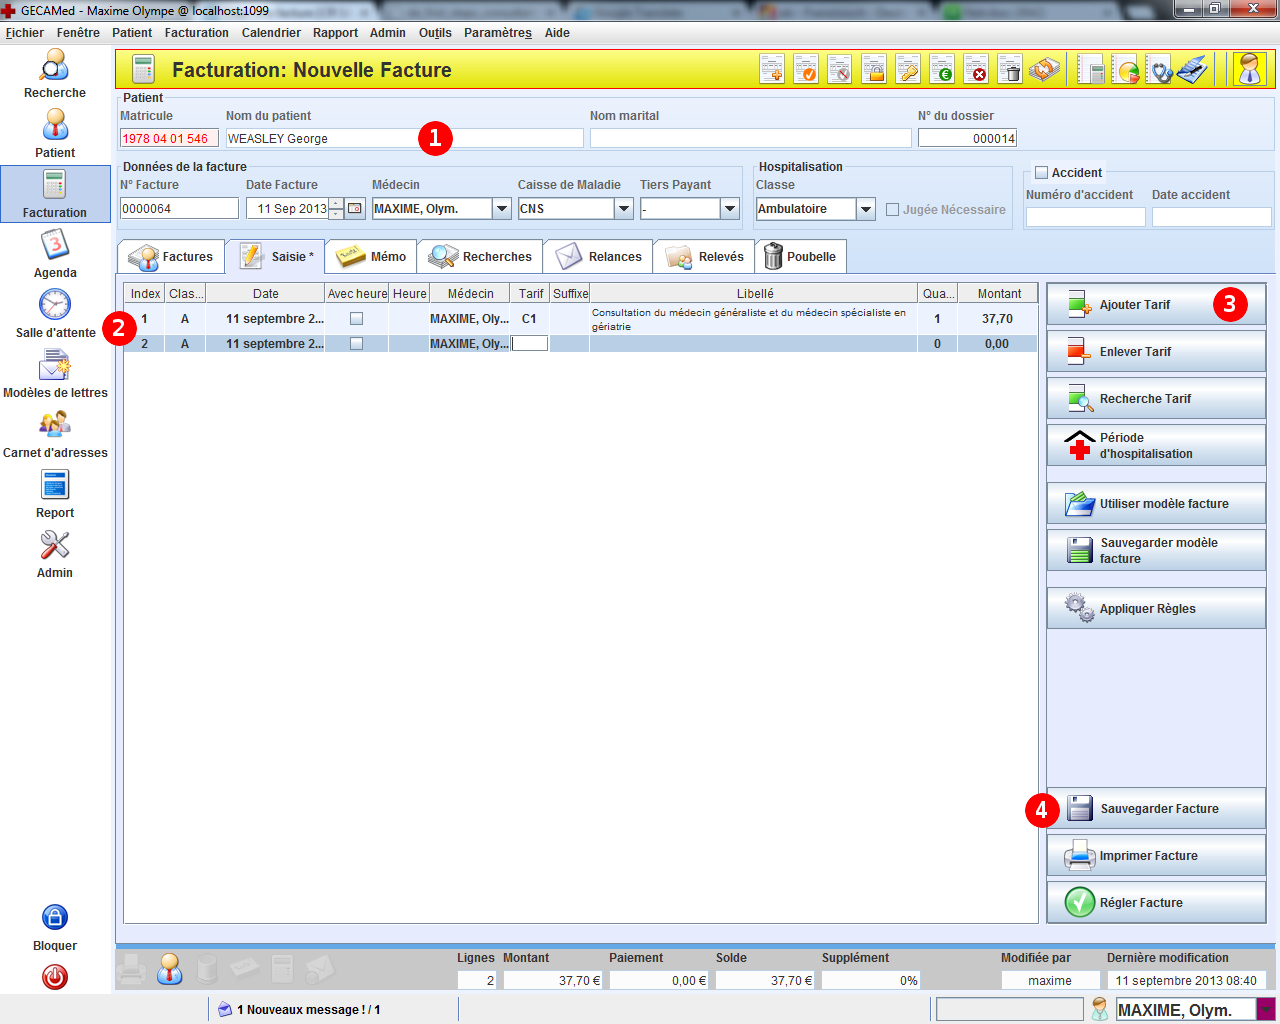
Task: Click the red power quit icon
Action: tap(54, 977)
